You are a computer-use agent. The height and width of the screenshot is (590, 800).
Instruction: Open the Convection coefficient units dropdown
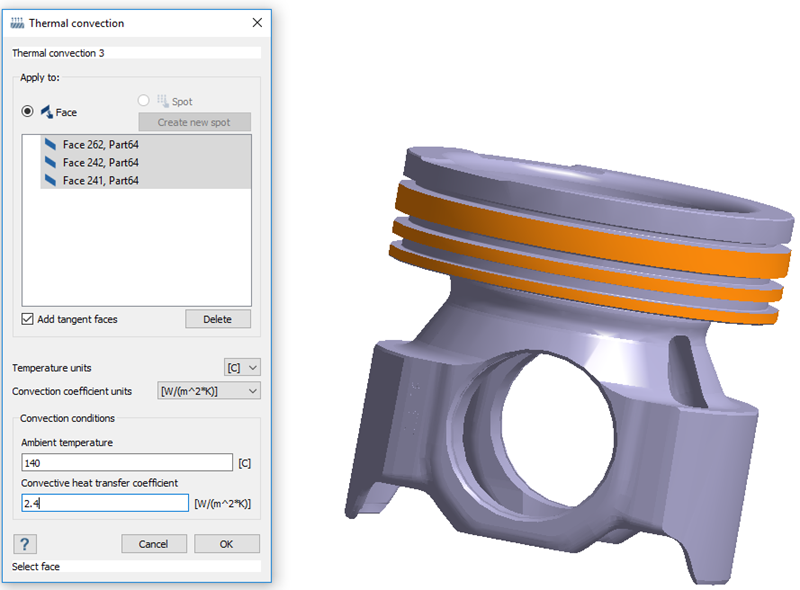click(x=209, y=391)
